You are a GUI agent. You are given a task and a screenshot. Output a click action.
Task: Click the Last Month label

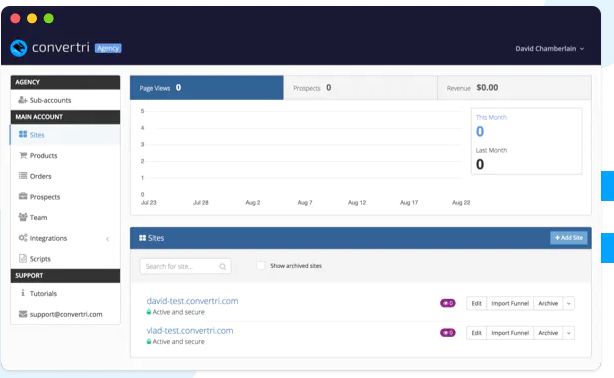point(491,150)
